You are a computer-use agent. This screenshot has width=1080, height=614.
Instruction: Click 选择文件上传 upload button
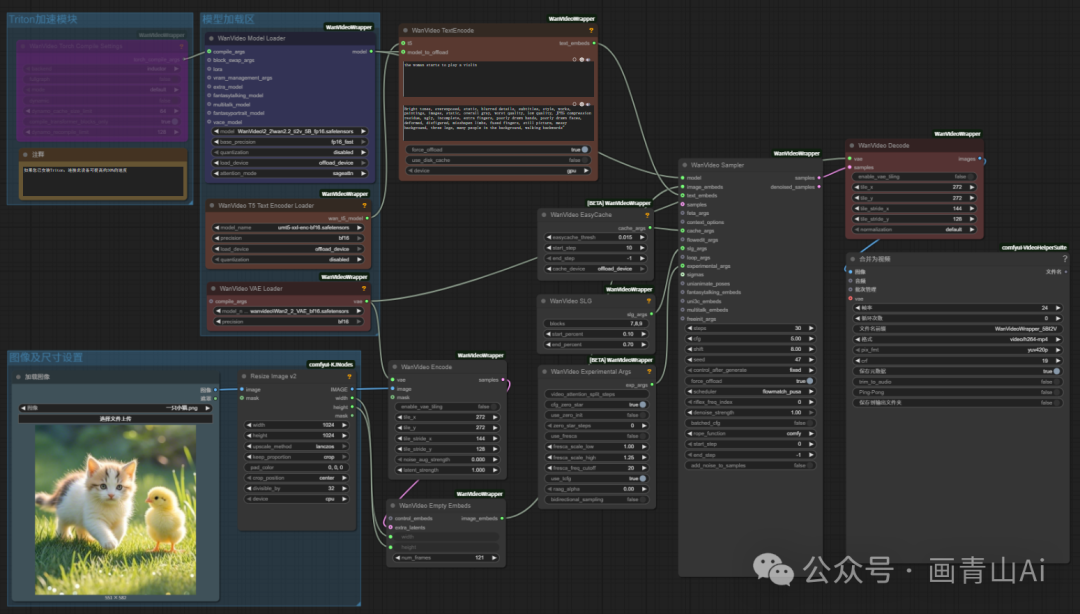[x=115, y=418]
